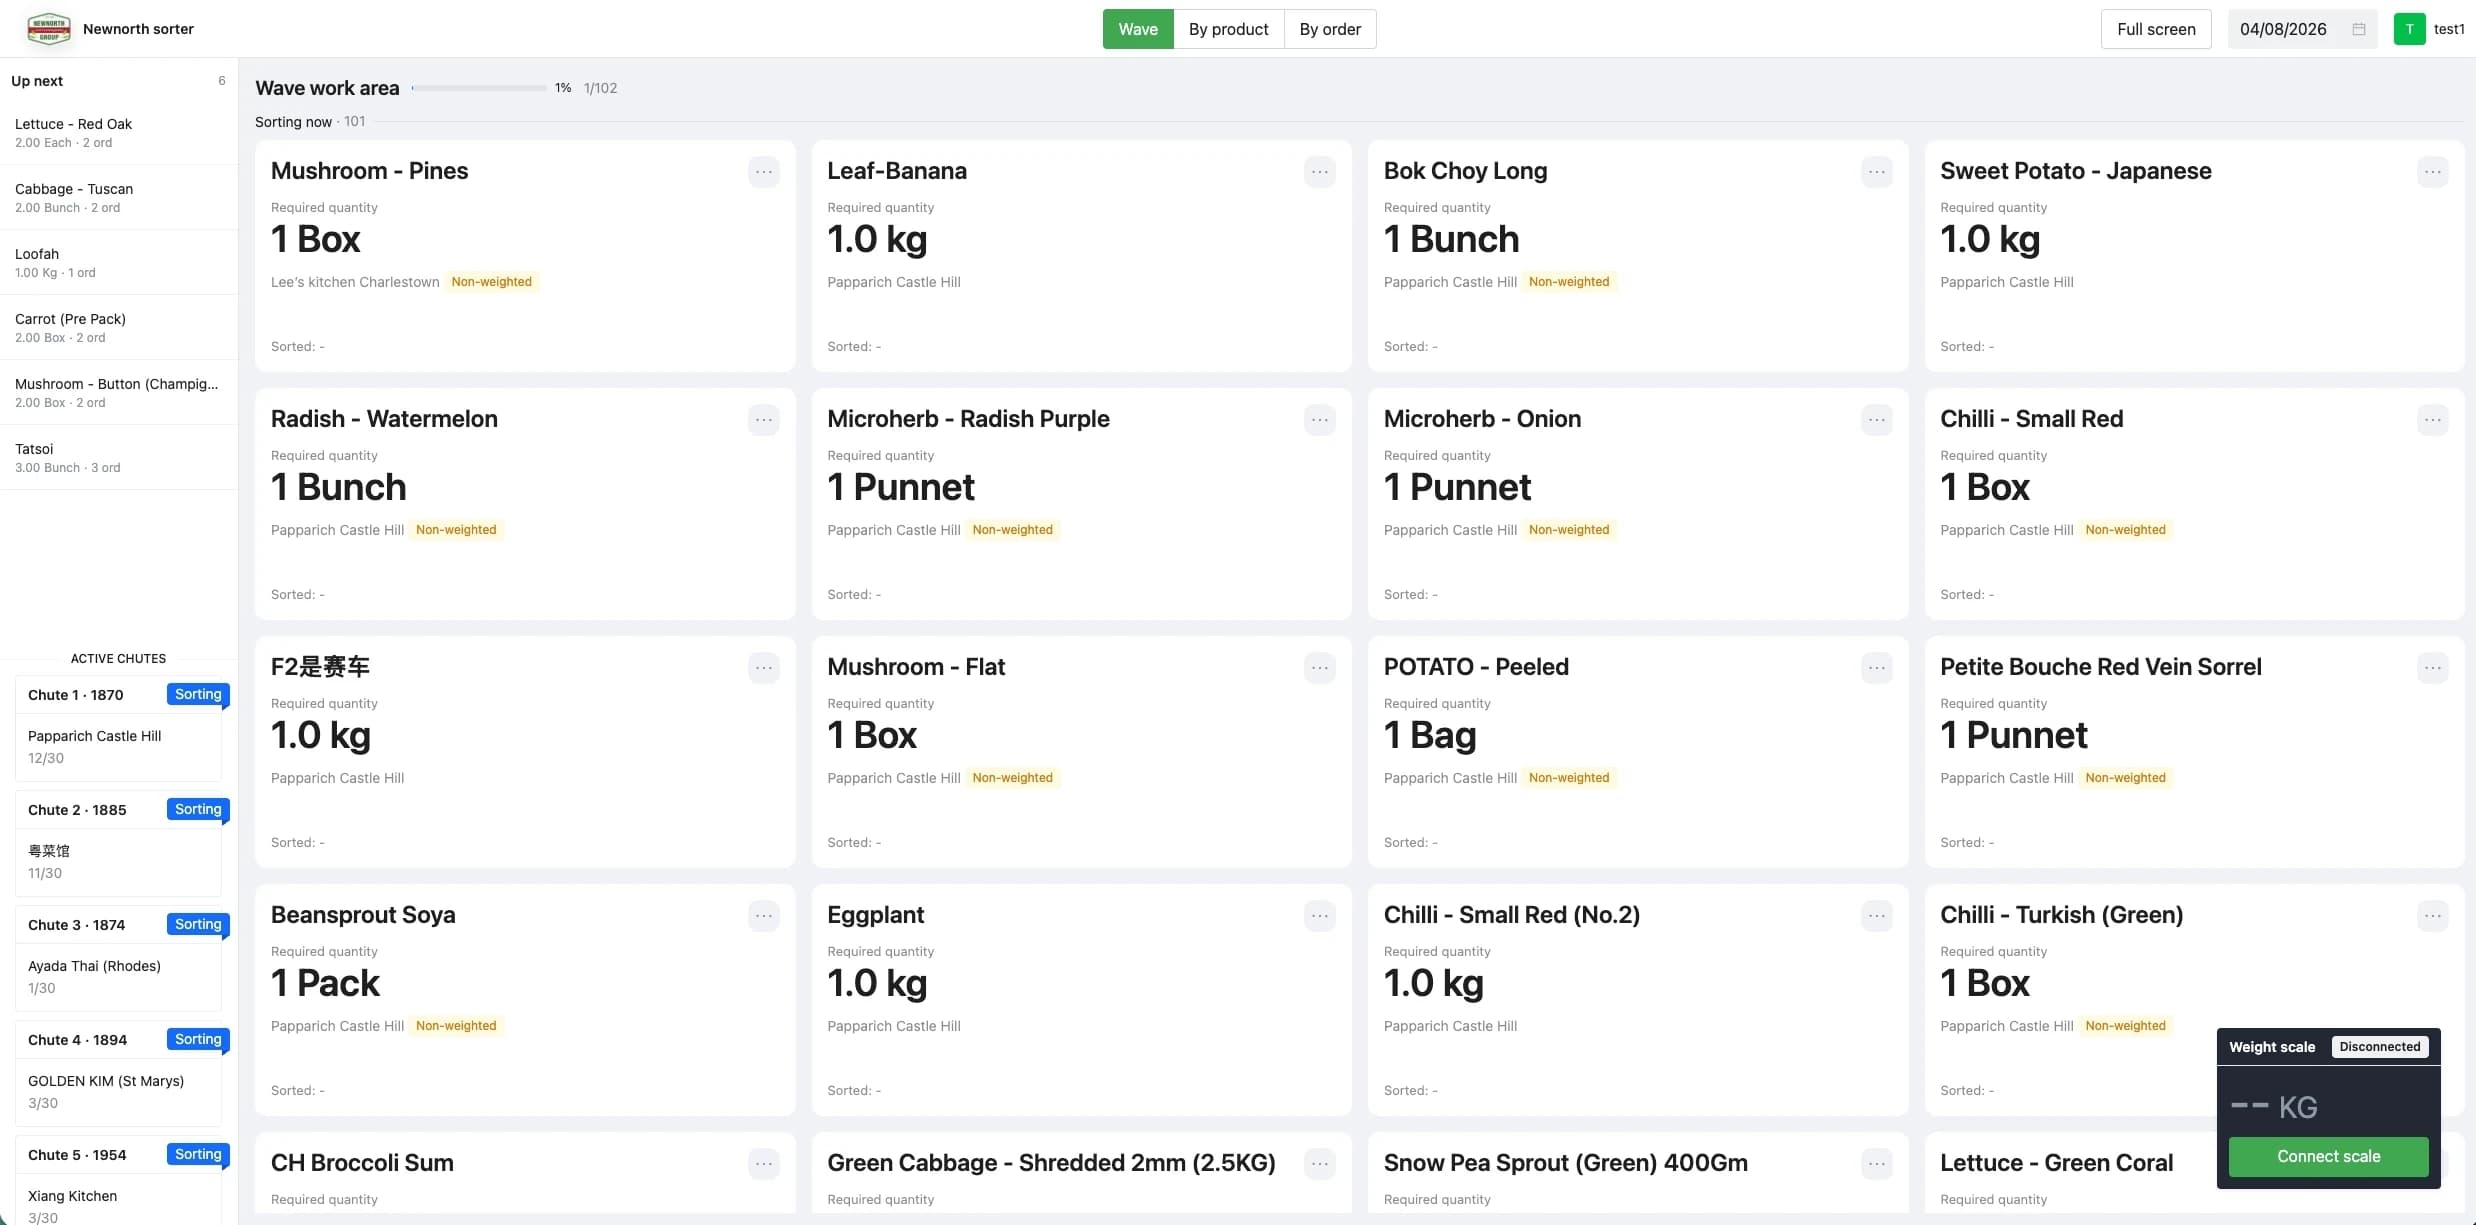Click the Full screen button

point(2156,29)
